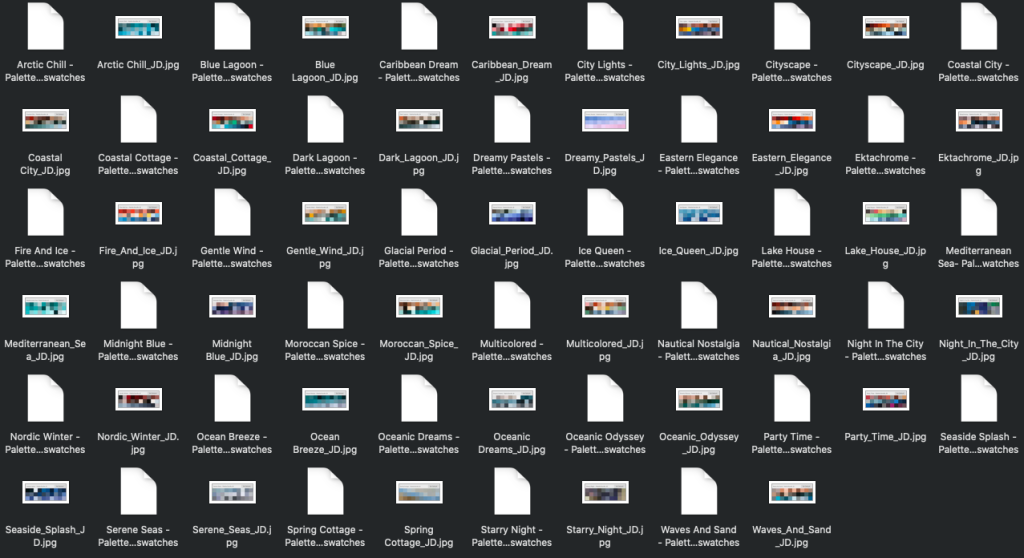Select the Starry Night palette swatches file
Image resolution: width=1024 pixels, height=558 pixels.
(x=512, y=492)
